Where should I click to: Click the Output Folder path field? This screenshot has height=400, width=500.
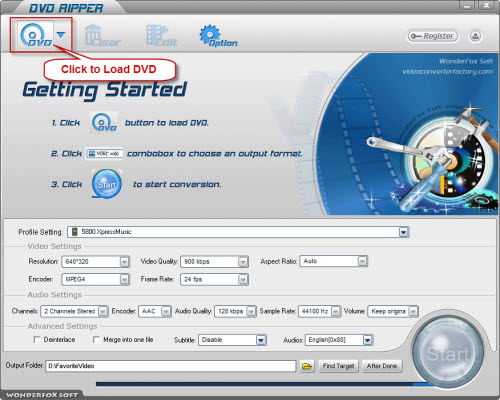[x=171, y=366]
